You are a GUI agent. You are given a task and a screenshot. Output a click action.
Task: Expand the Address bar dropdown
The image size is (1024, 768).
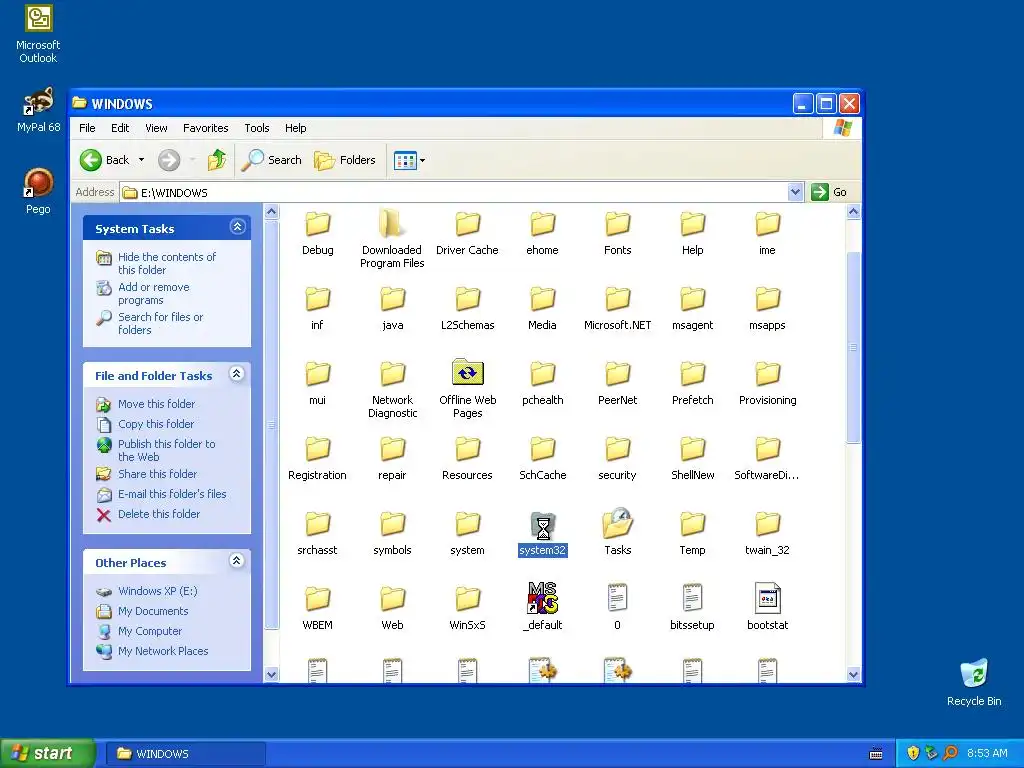(795, 192)
